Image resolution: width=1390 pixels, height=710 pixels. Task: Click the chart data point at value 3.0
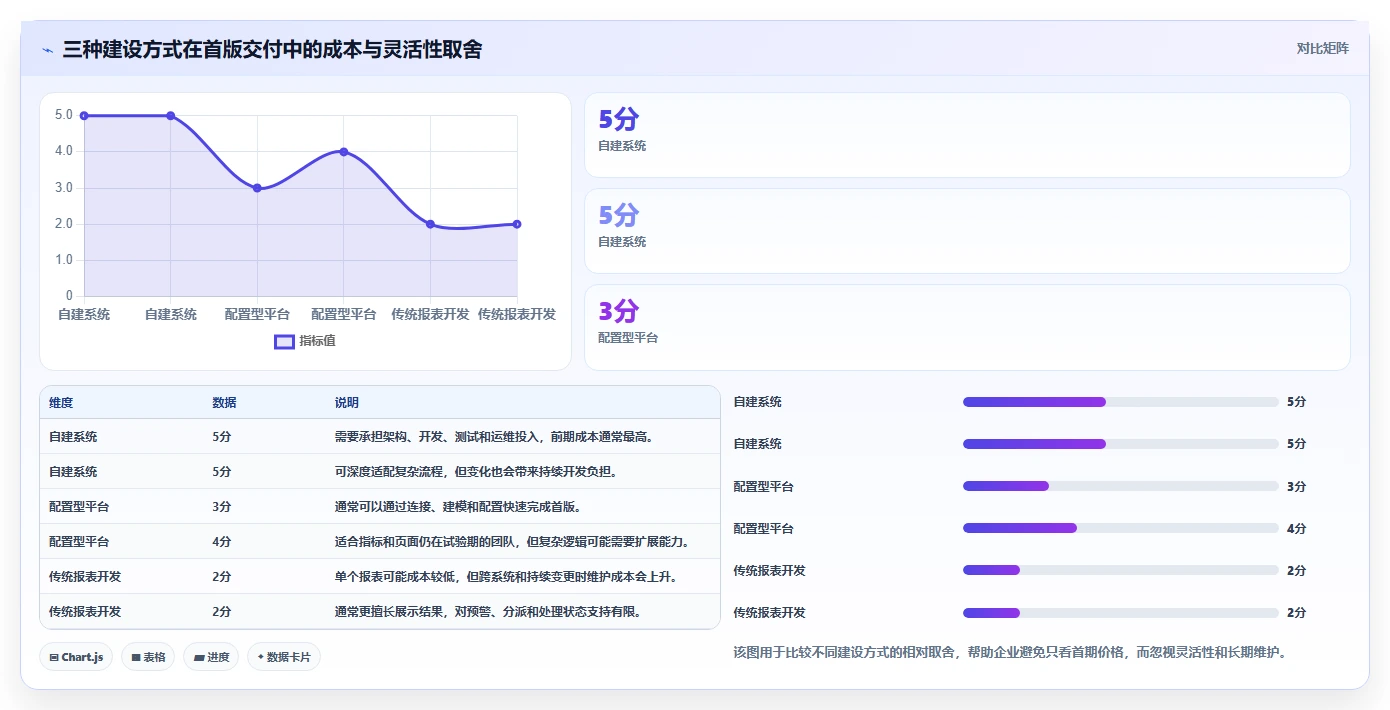pyautogui.click(x=257, y=188)
